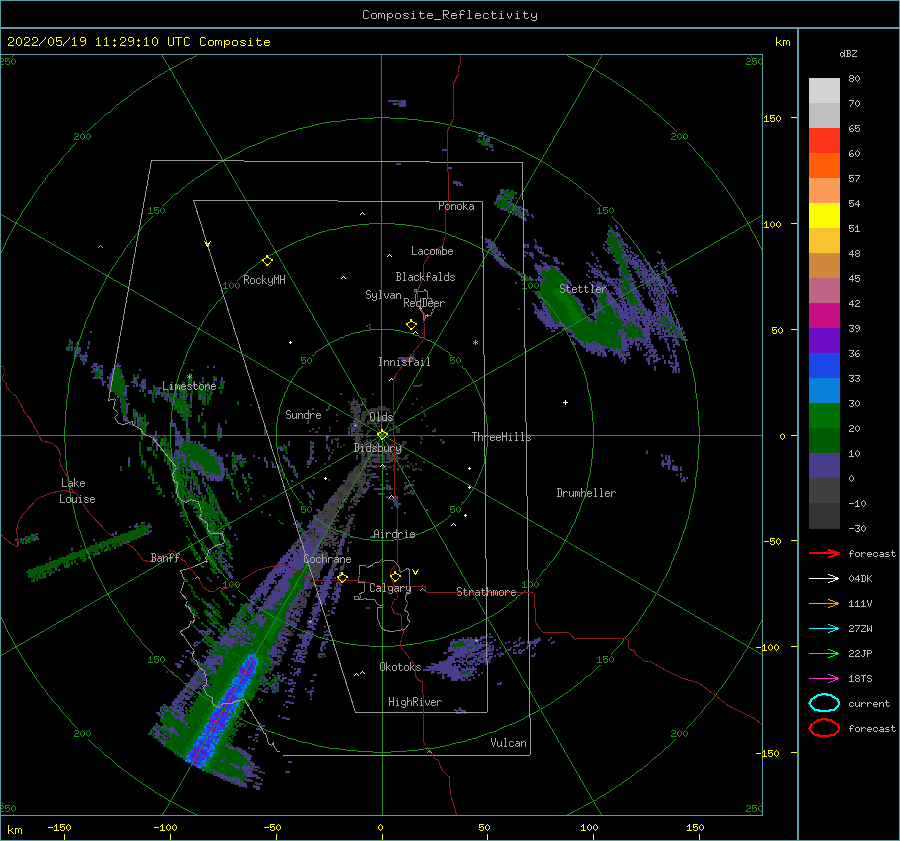Click the RedDeer label

click(424, 303)
